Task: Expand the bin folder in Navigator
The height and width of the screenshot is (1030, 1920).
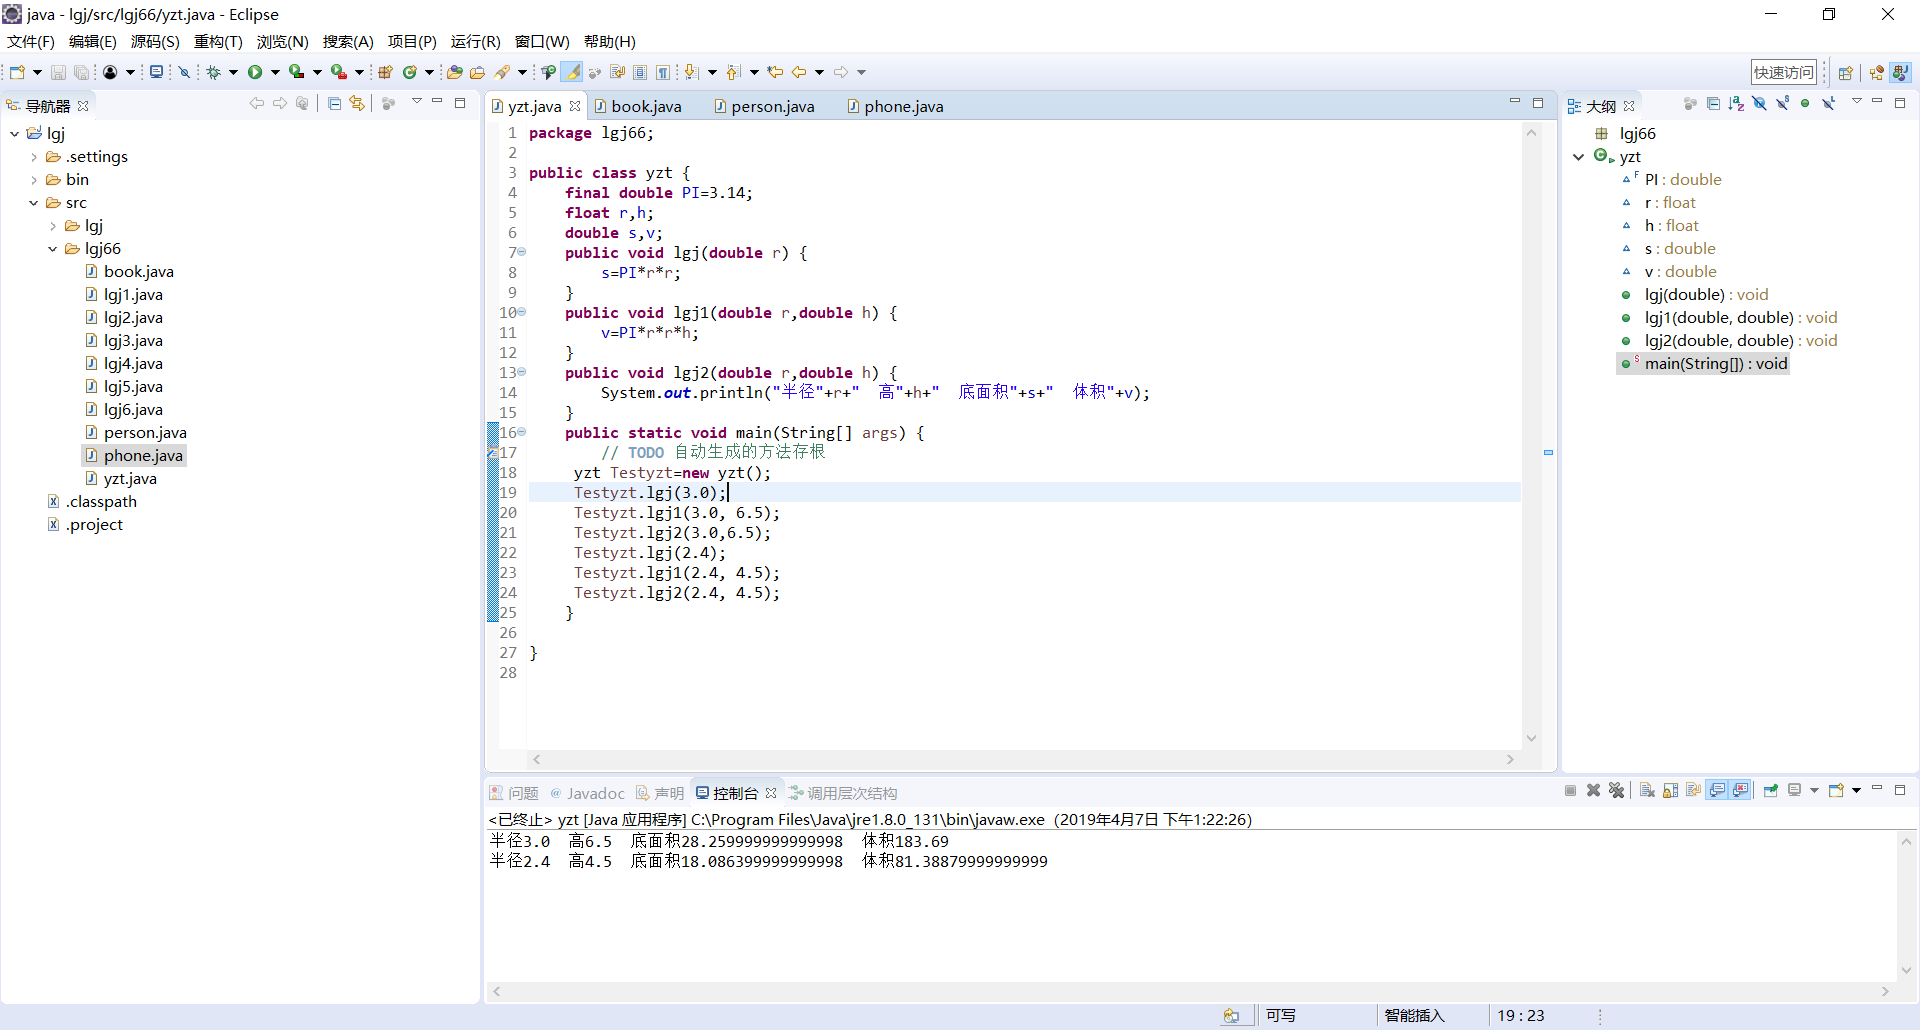Action: (x=34, y=180)
